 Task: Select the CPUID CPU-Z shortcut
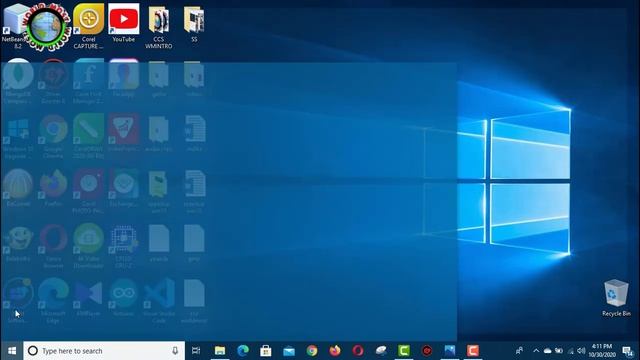coord(124,247)
